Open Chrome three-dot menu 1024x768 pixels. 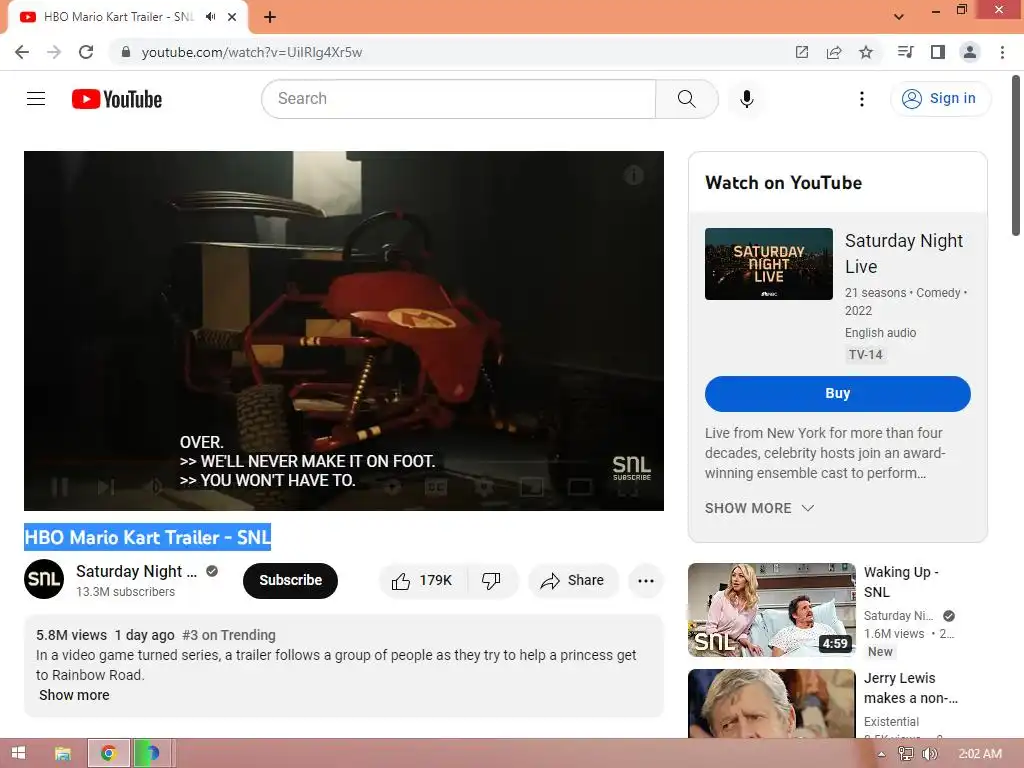tap(1002, 52)
